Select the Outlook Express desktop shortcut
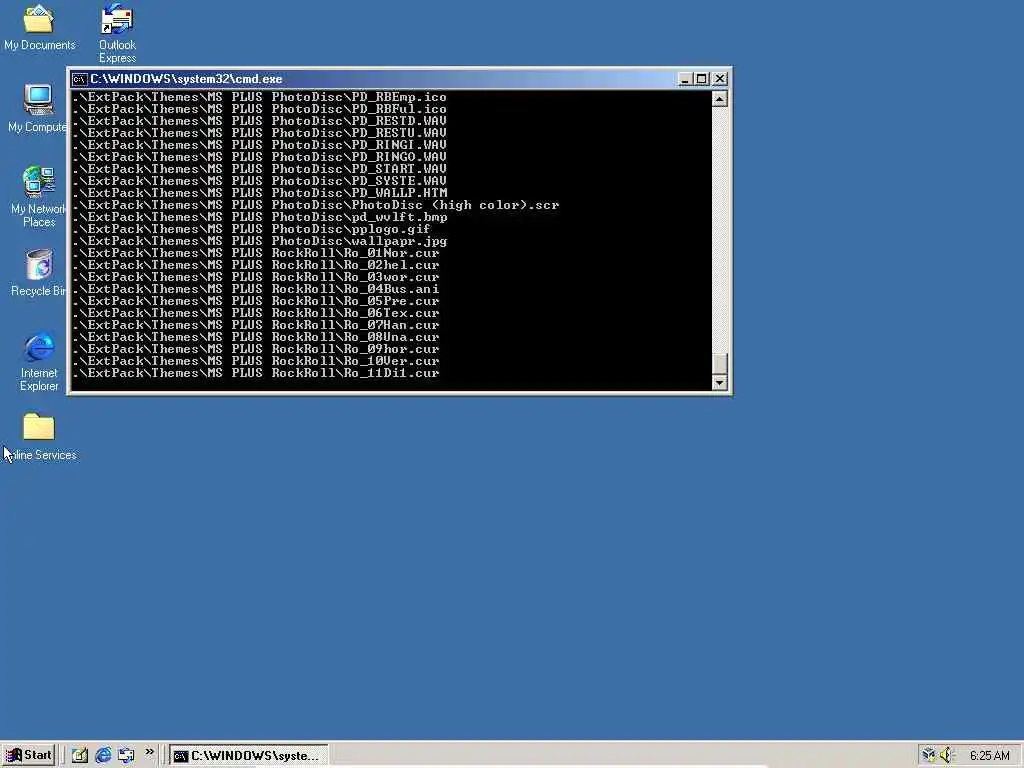 point(118,33)
